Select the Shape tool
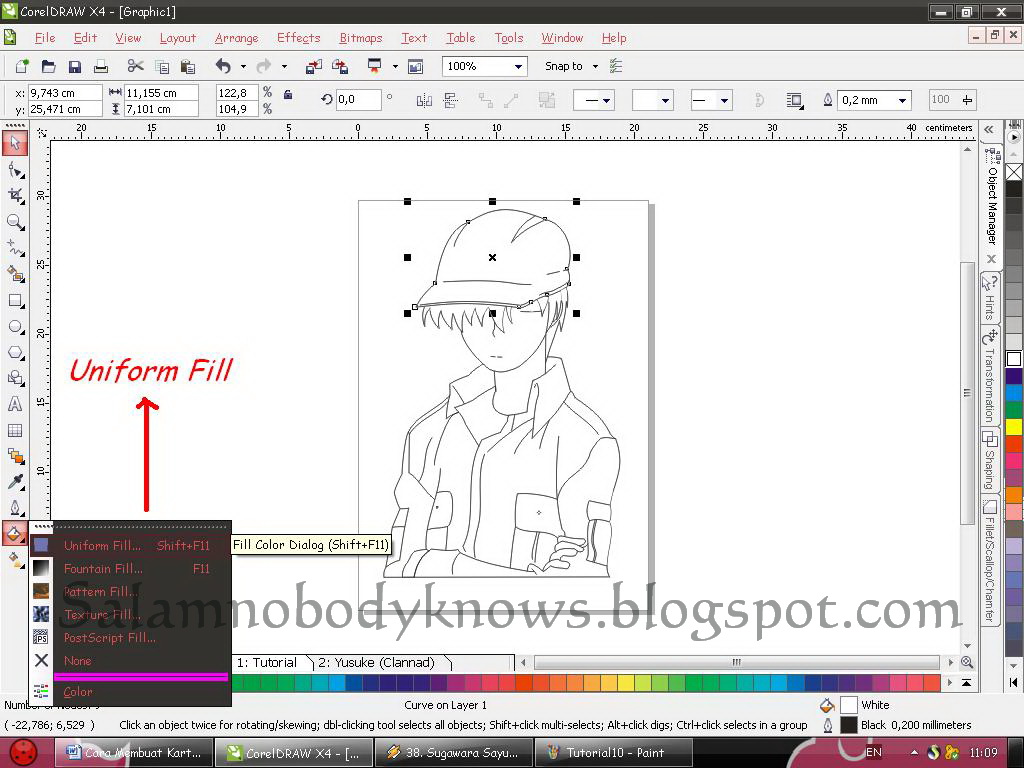Image resolution: width=1024 pixels, height=768 pixels. (x=15, y=170)
